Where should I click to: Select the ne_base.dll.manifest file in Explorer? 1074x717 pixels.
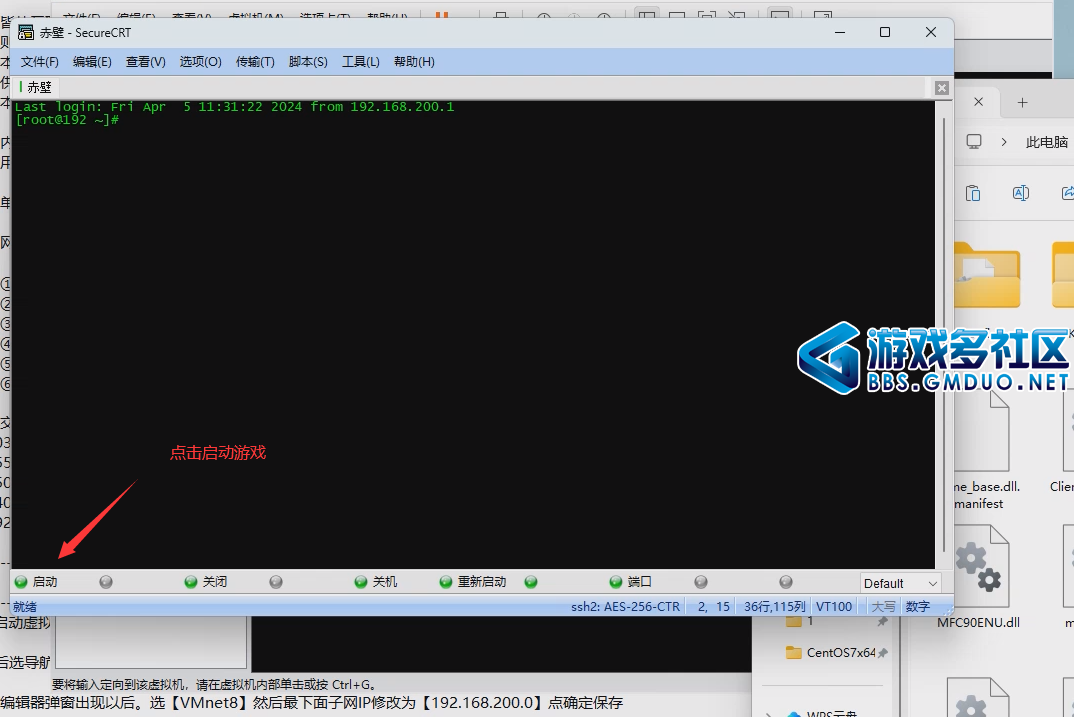(x=983, y=451)
